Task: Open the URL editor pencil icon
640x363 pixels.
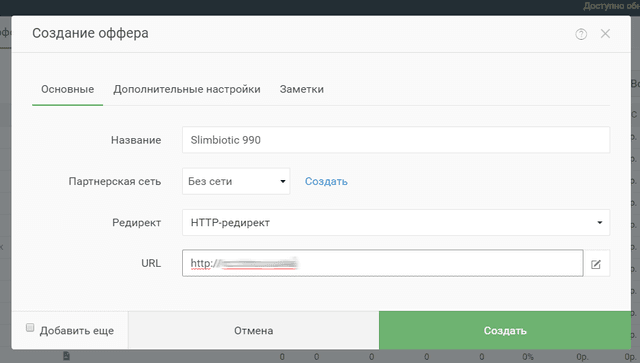Action: (596, 264)
